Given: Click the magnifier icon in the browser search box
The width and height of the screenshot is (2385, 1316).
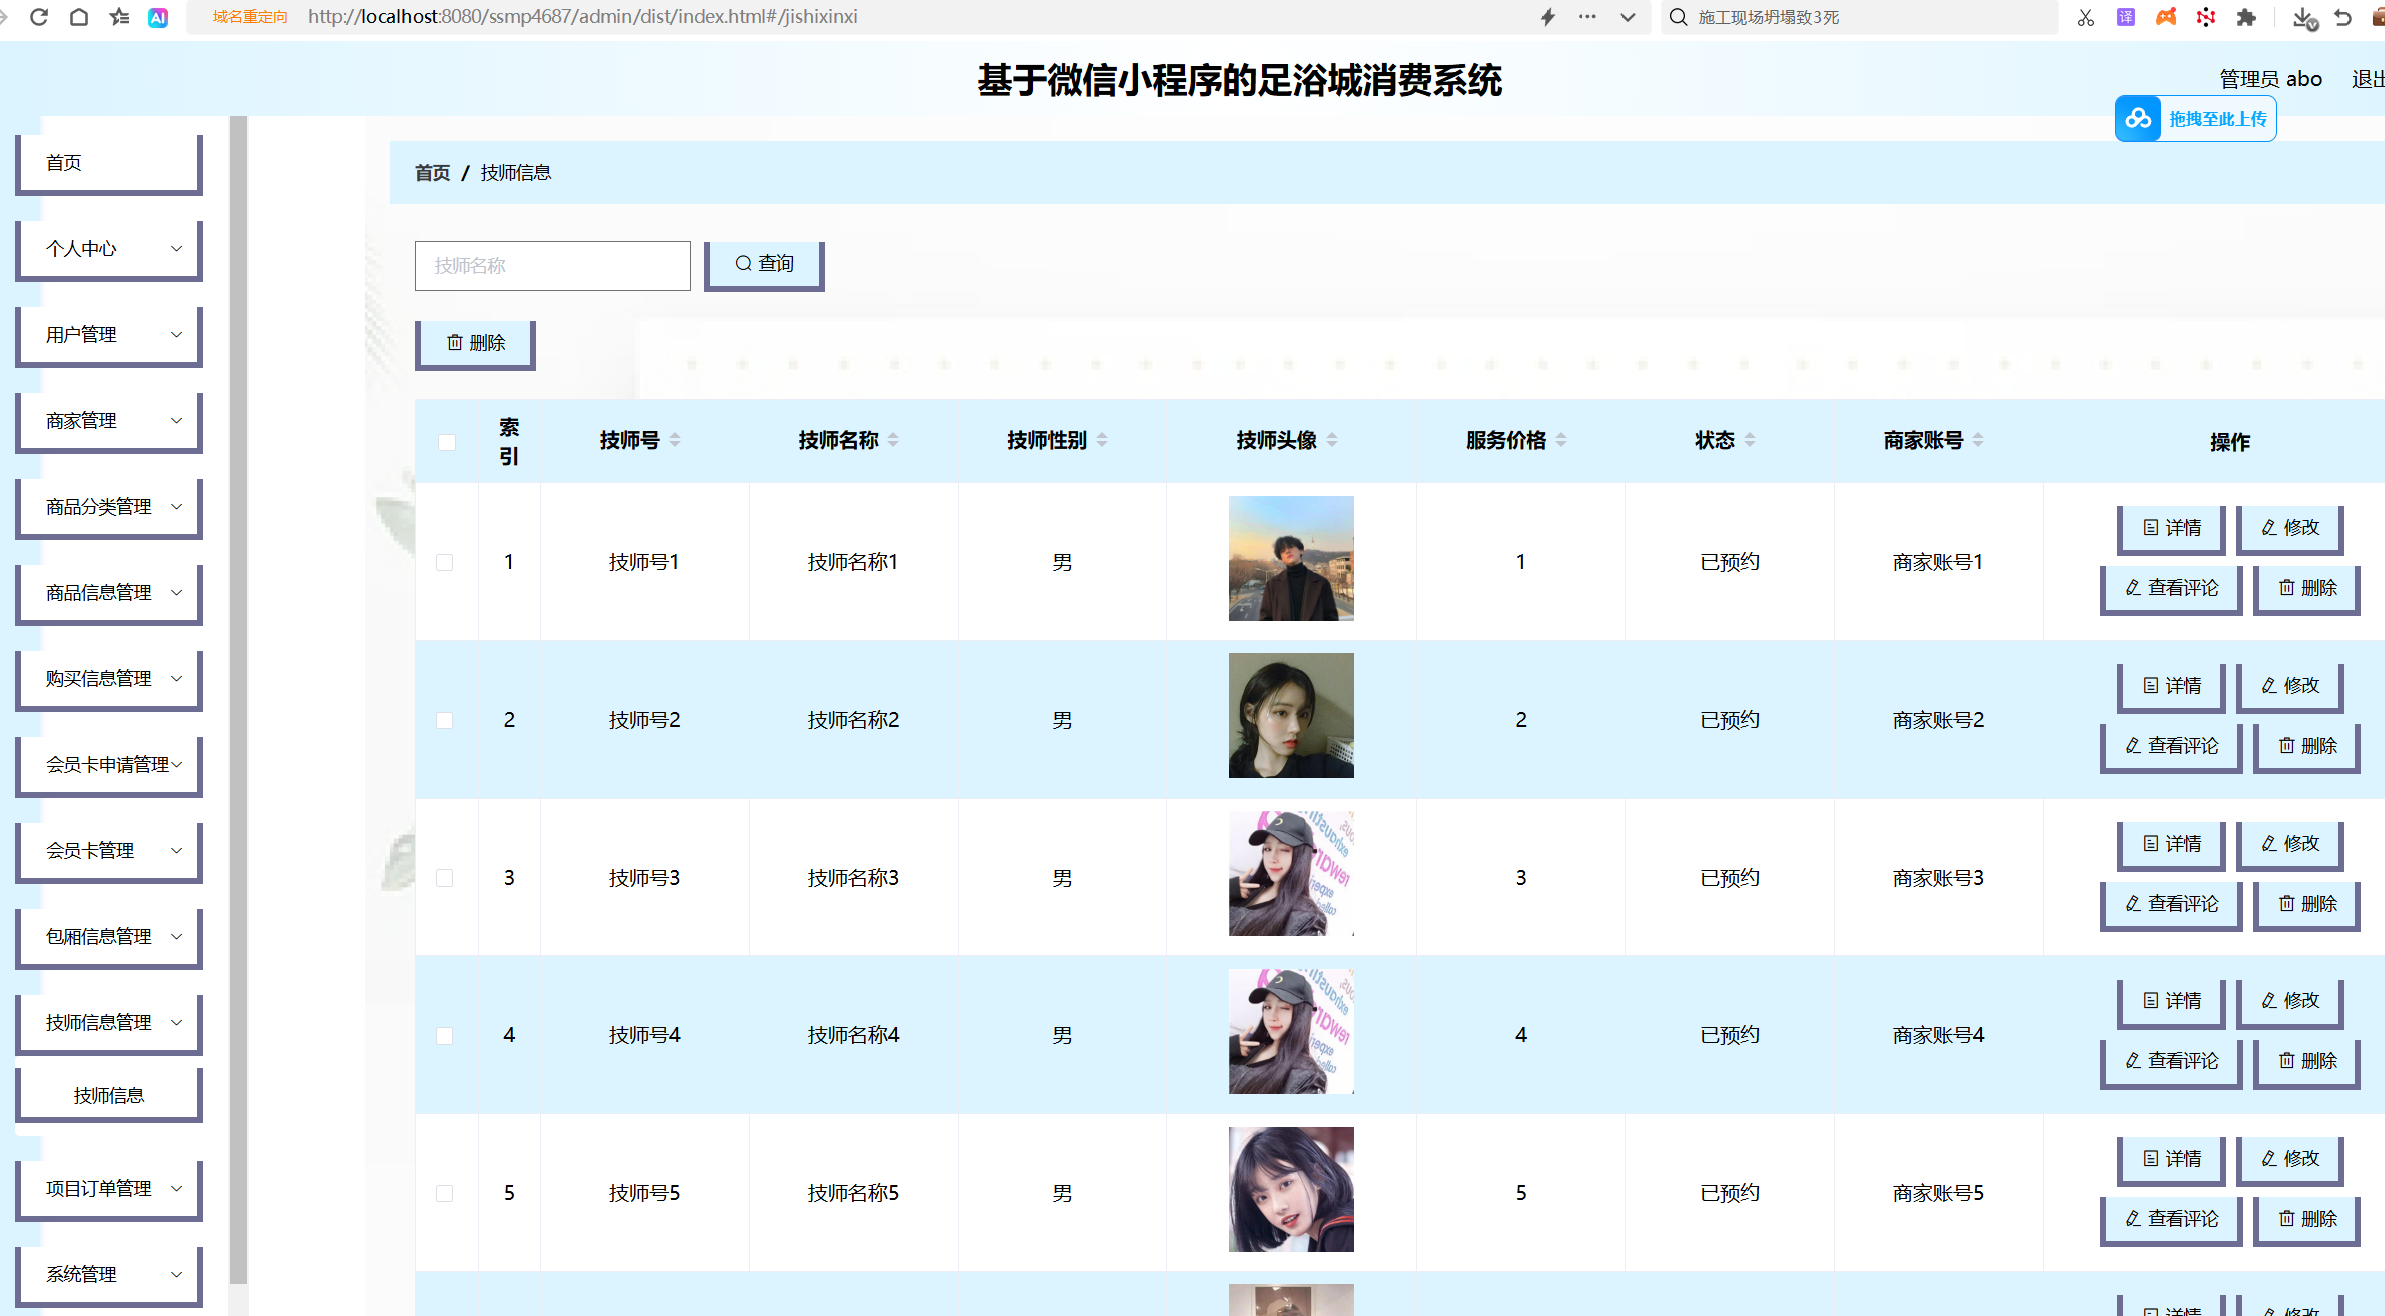Looking at the screenshot, I should (1679, 17).
